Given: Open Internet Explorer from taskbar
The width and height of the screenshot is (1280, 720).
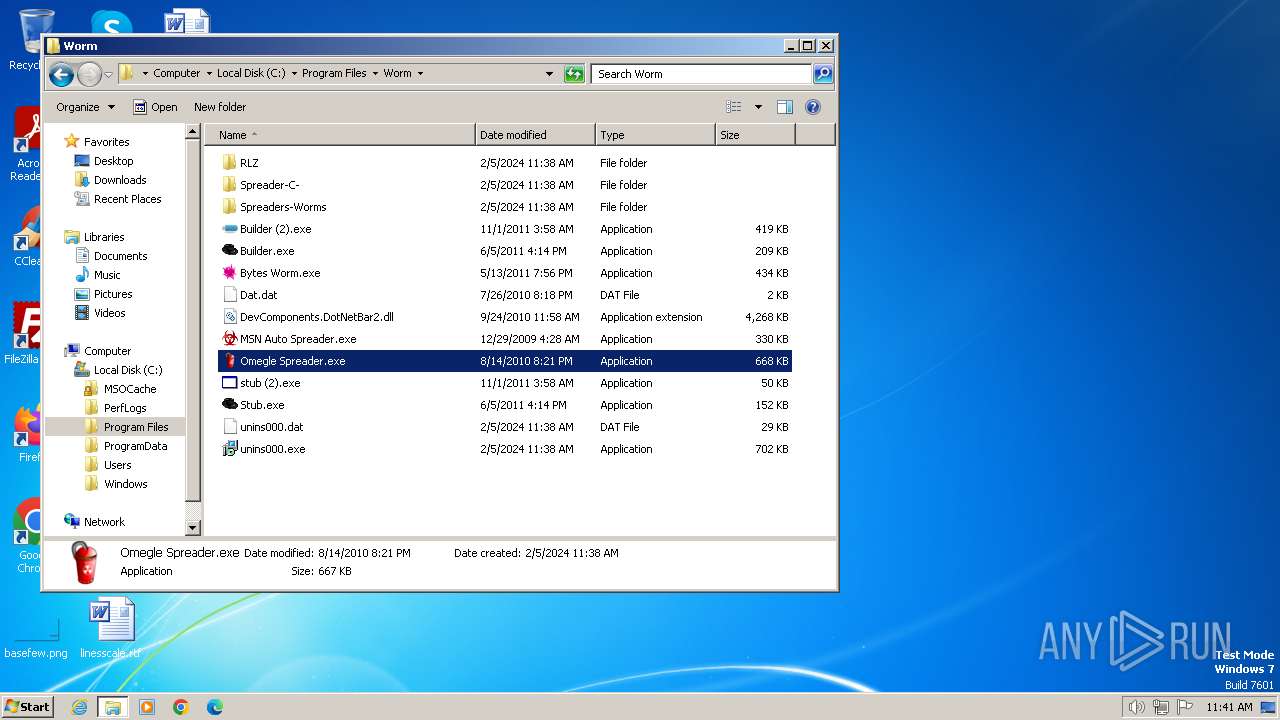Looking at the screenshot, I should point(79,707).
